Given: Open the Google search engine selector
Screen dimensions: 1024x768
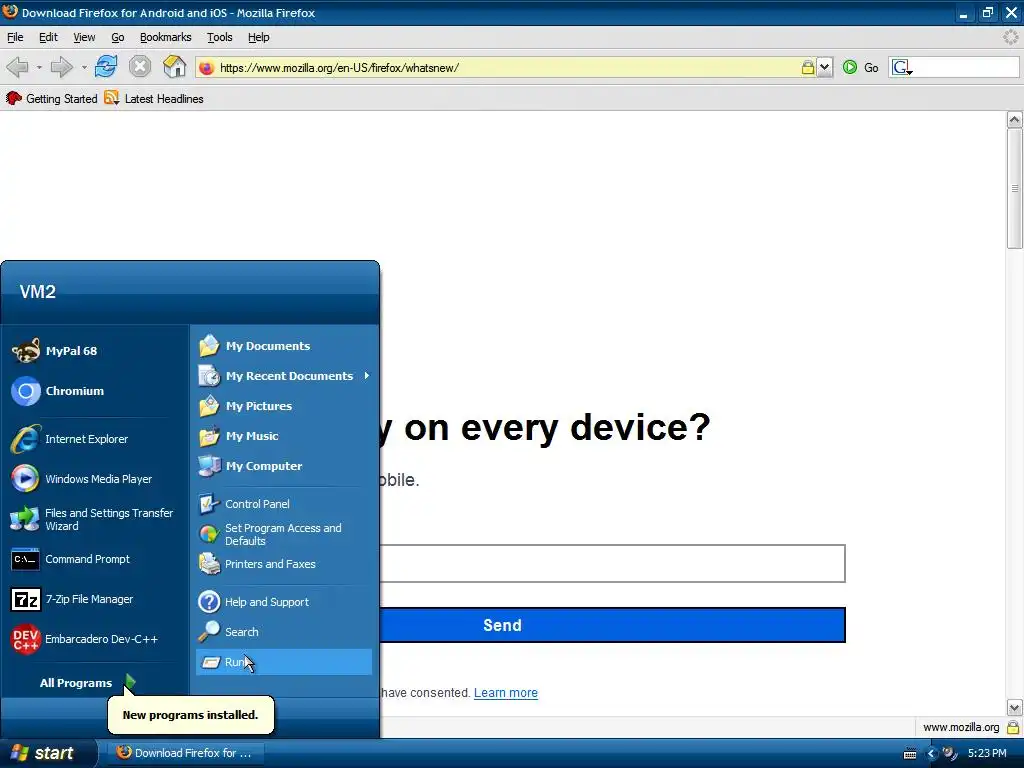Looking at the screenshot, I should [x=902, y=67].
